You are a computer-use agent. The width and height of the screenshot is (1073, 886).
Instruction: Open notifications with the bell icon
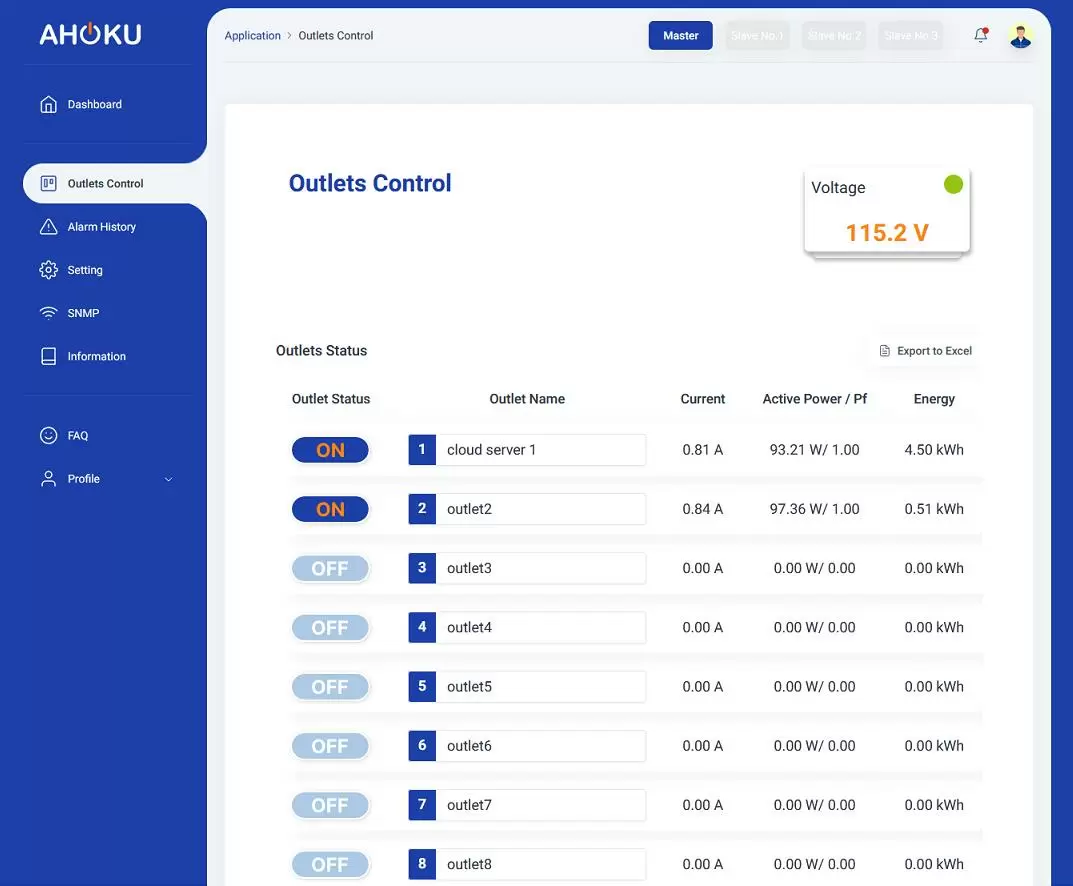coord(980,35)
